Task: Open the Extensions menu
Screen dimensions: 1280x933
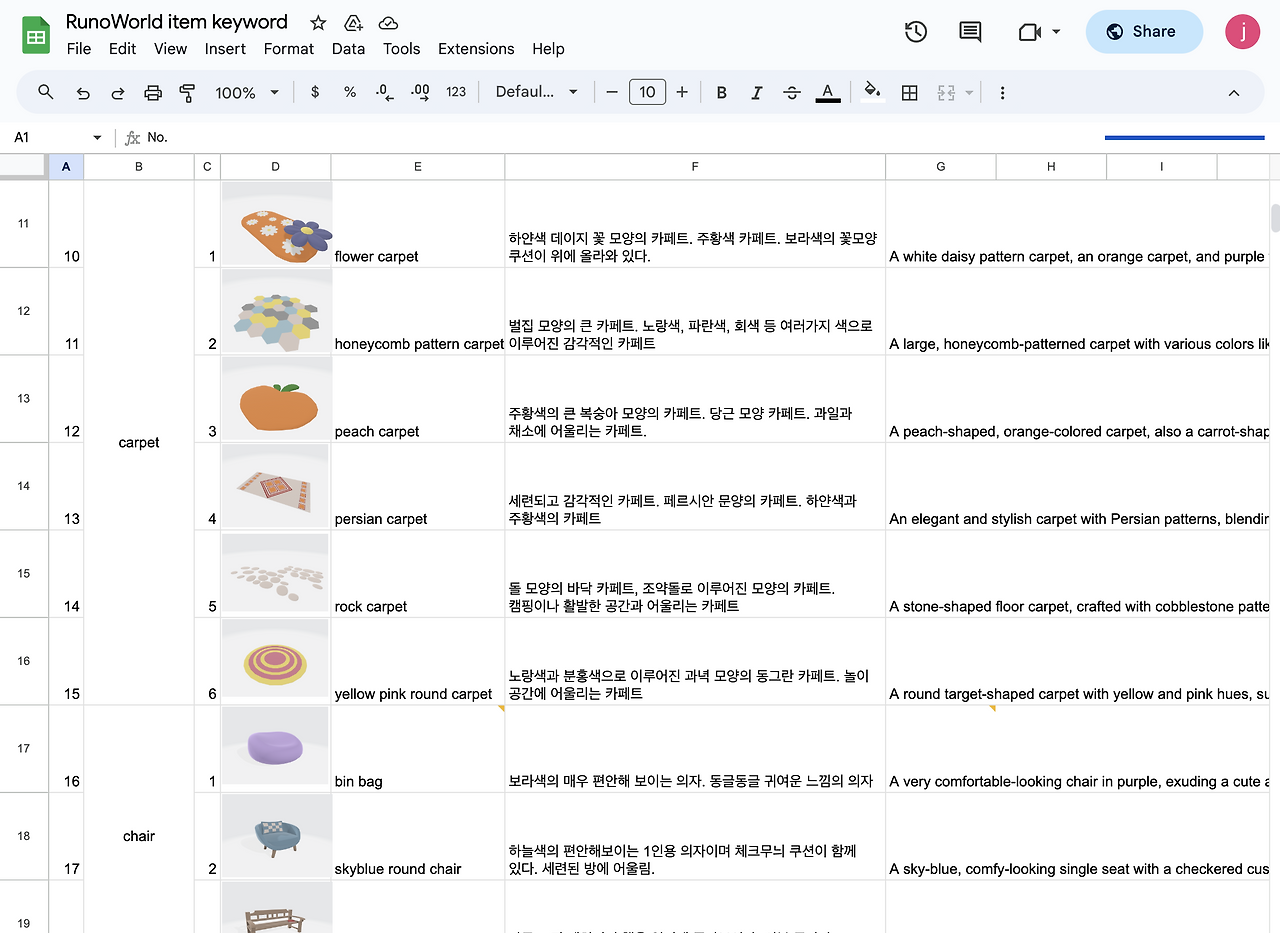Action: pyautogui.click(x=476, y=48)
